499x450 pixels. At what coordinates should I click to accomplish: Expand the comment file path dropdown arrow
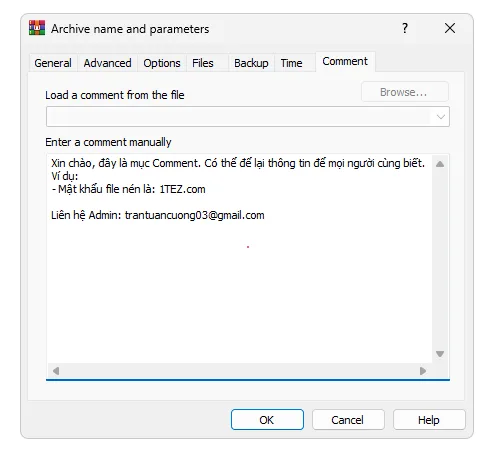[441, 117]
